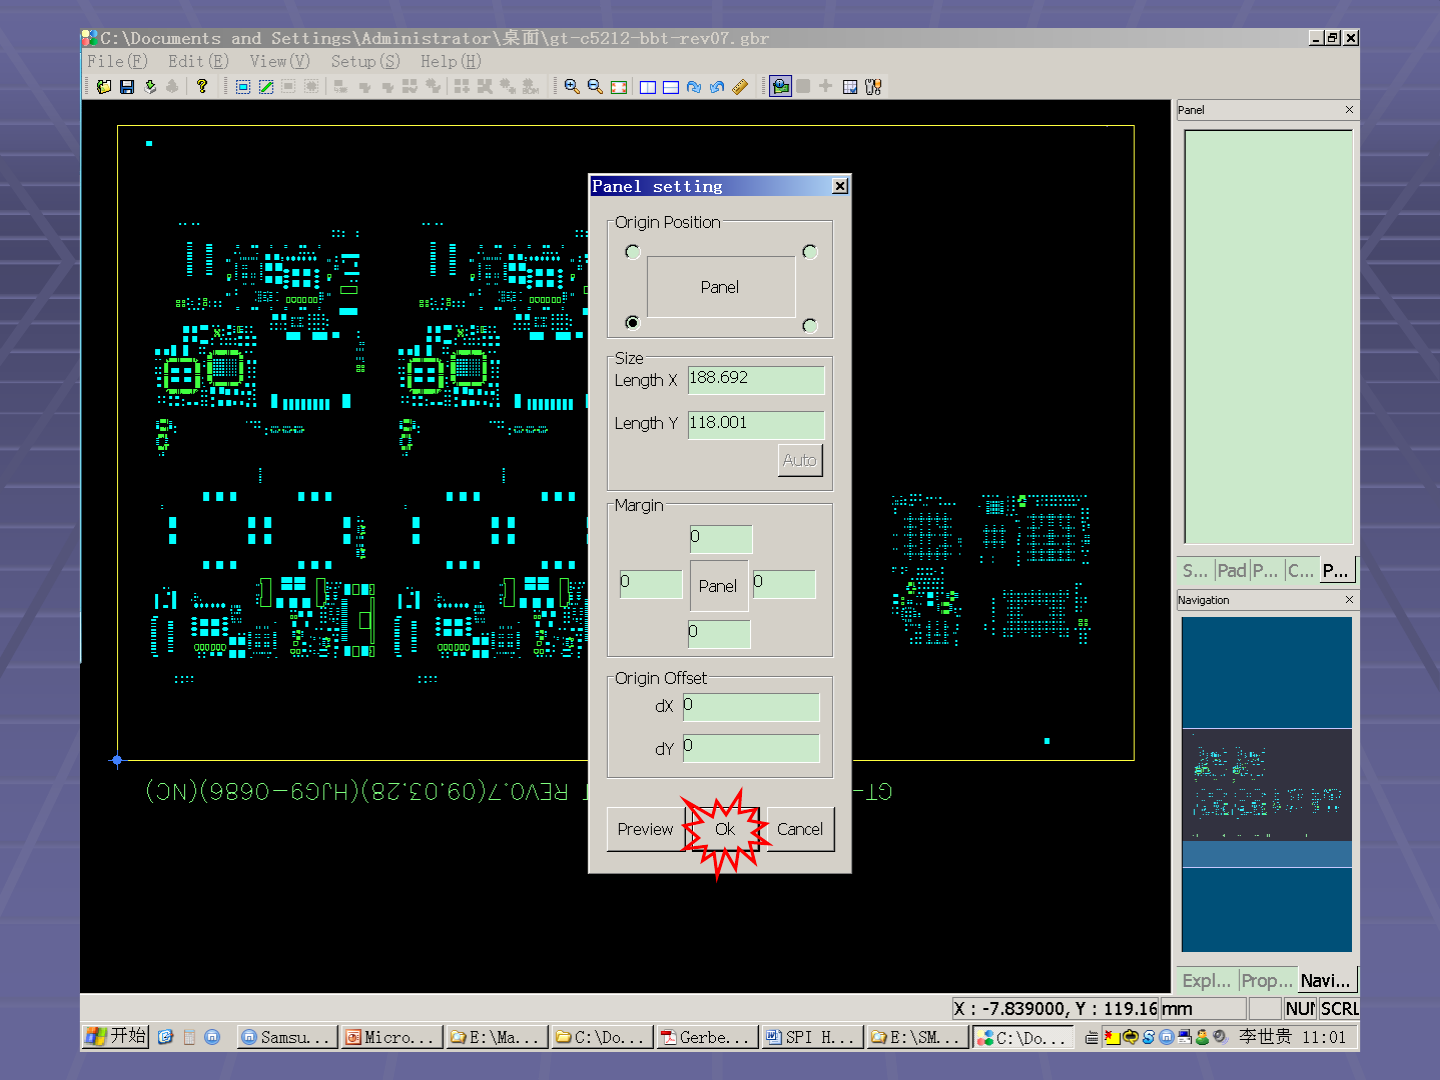Click the Windows Start button in taskbar
Viewport: 1440px width, 1080px height.
coord(116,1037)
